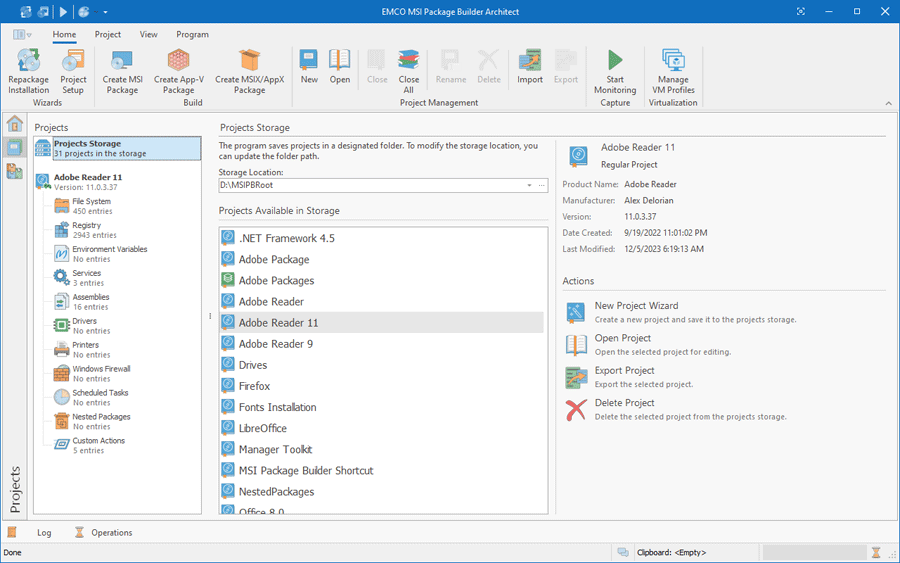Collapse the ribbon using the chevron
Viewport: 900px width, 563px height.
click(x=889, y=103)
